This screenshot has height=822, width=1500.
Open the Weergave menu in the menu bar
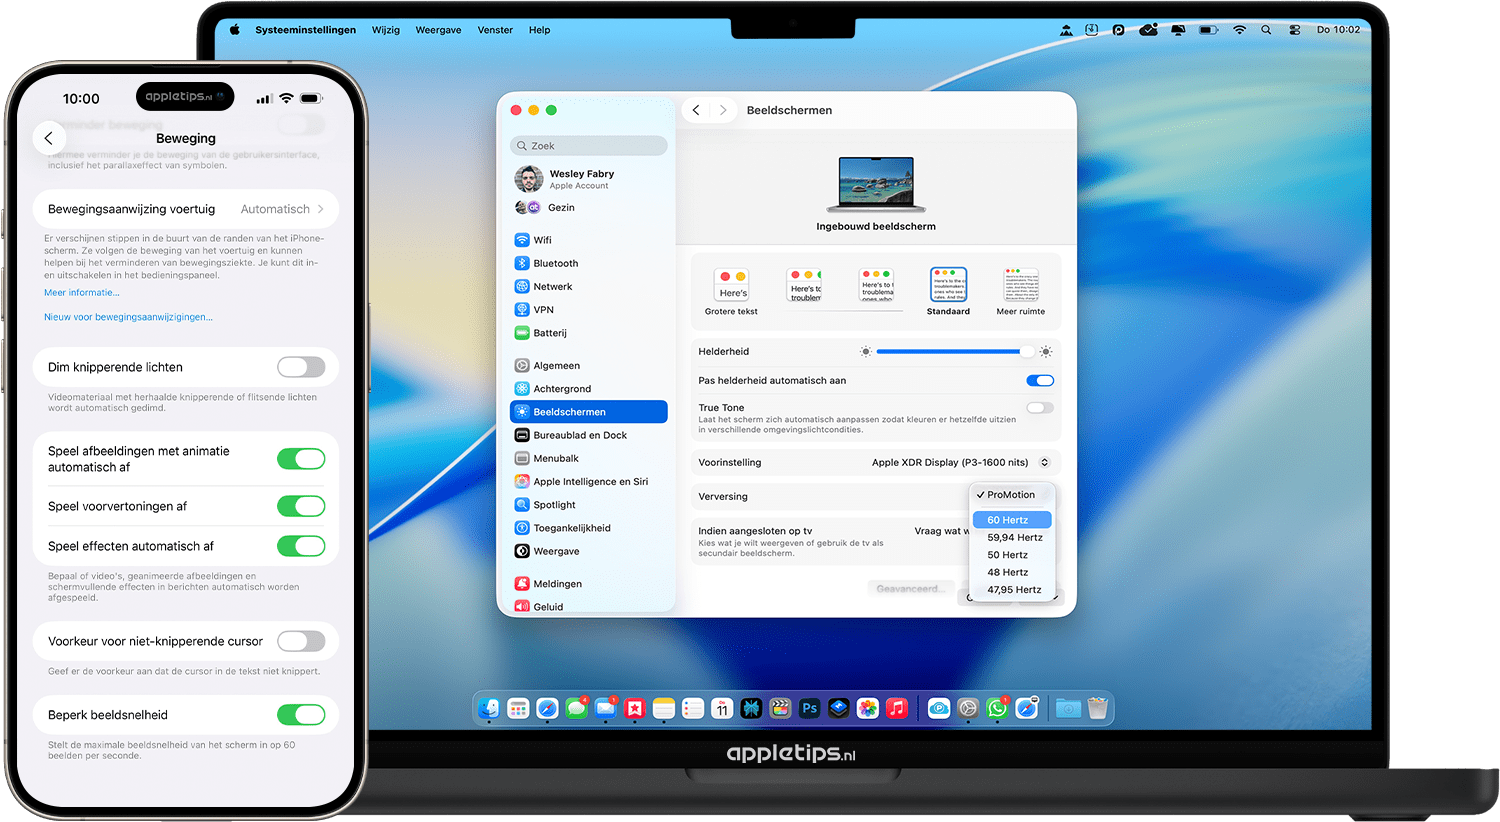click(438, 30)
